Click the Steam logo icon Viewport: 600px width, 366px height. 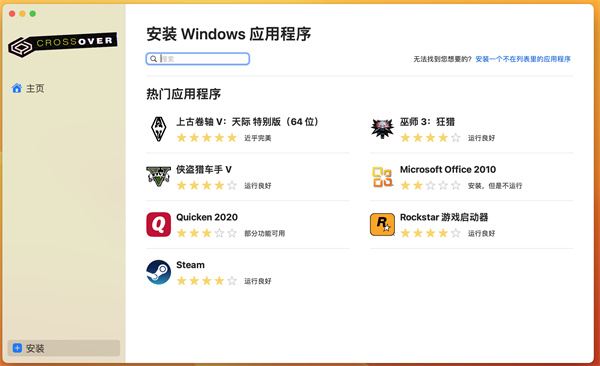point(158,272)
